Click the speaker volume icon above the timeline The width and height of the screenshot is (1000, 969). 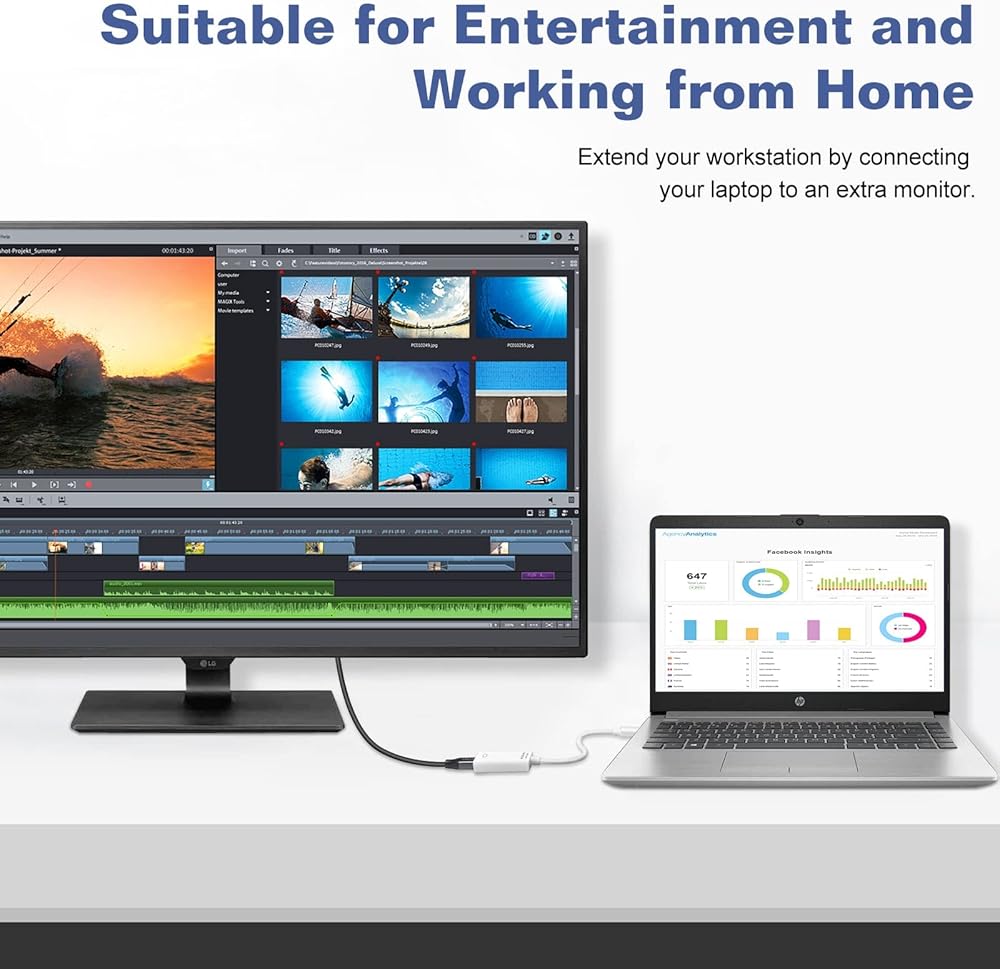(x=551, y=499)
